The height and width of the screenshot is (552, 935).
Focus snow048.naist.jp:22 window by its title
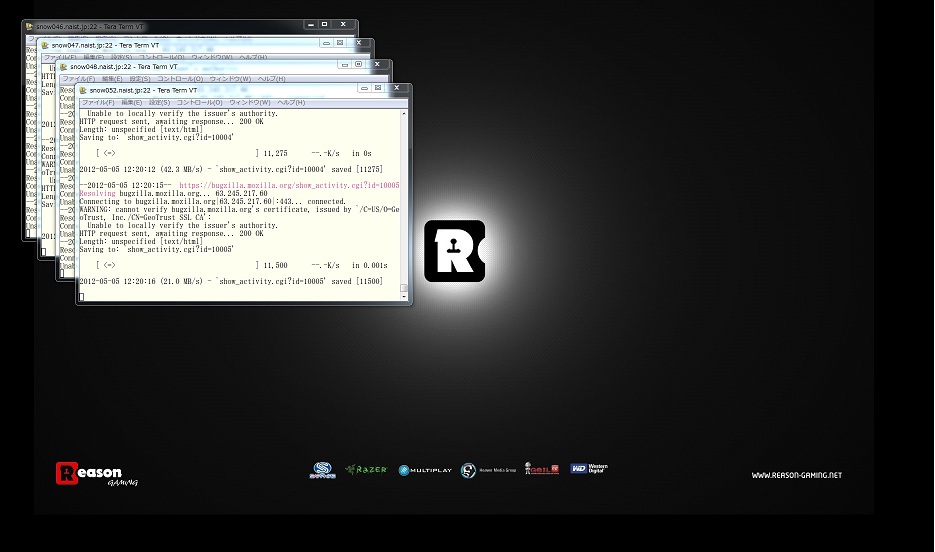124,67
